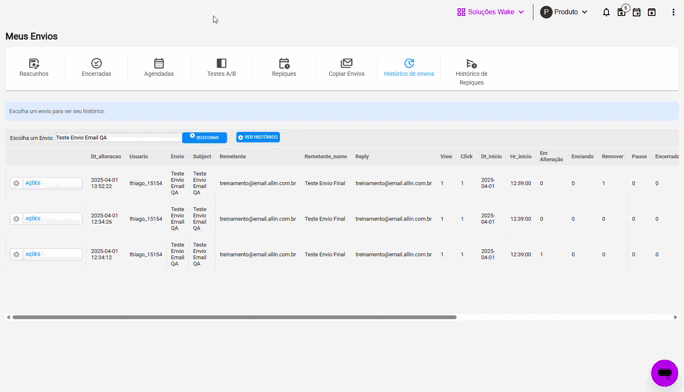The width and height of the screenshot is (684, 392).
Task: Open AÇÕES dropdown for 12:34:26 row
Action: pyautogui.click(x=46, y=218)
